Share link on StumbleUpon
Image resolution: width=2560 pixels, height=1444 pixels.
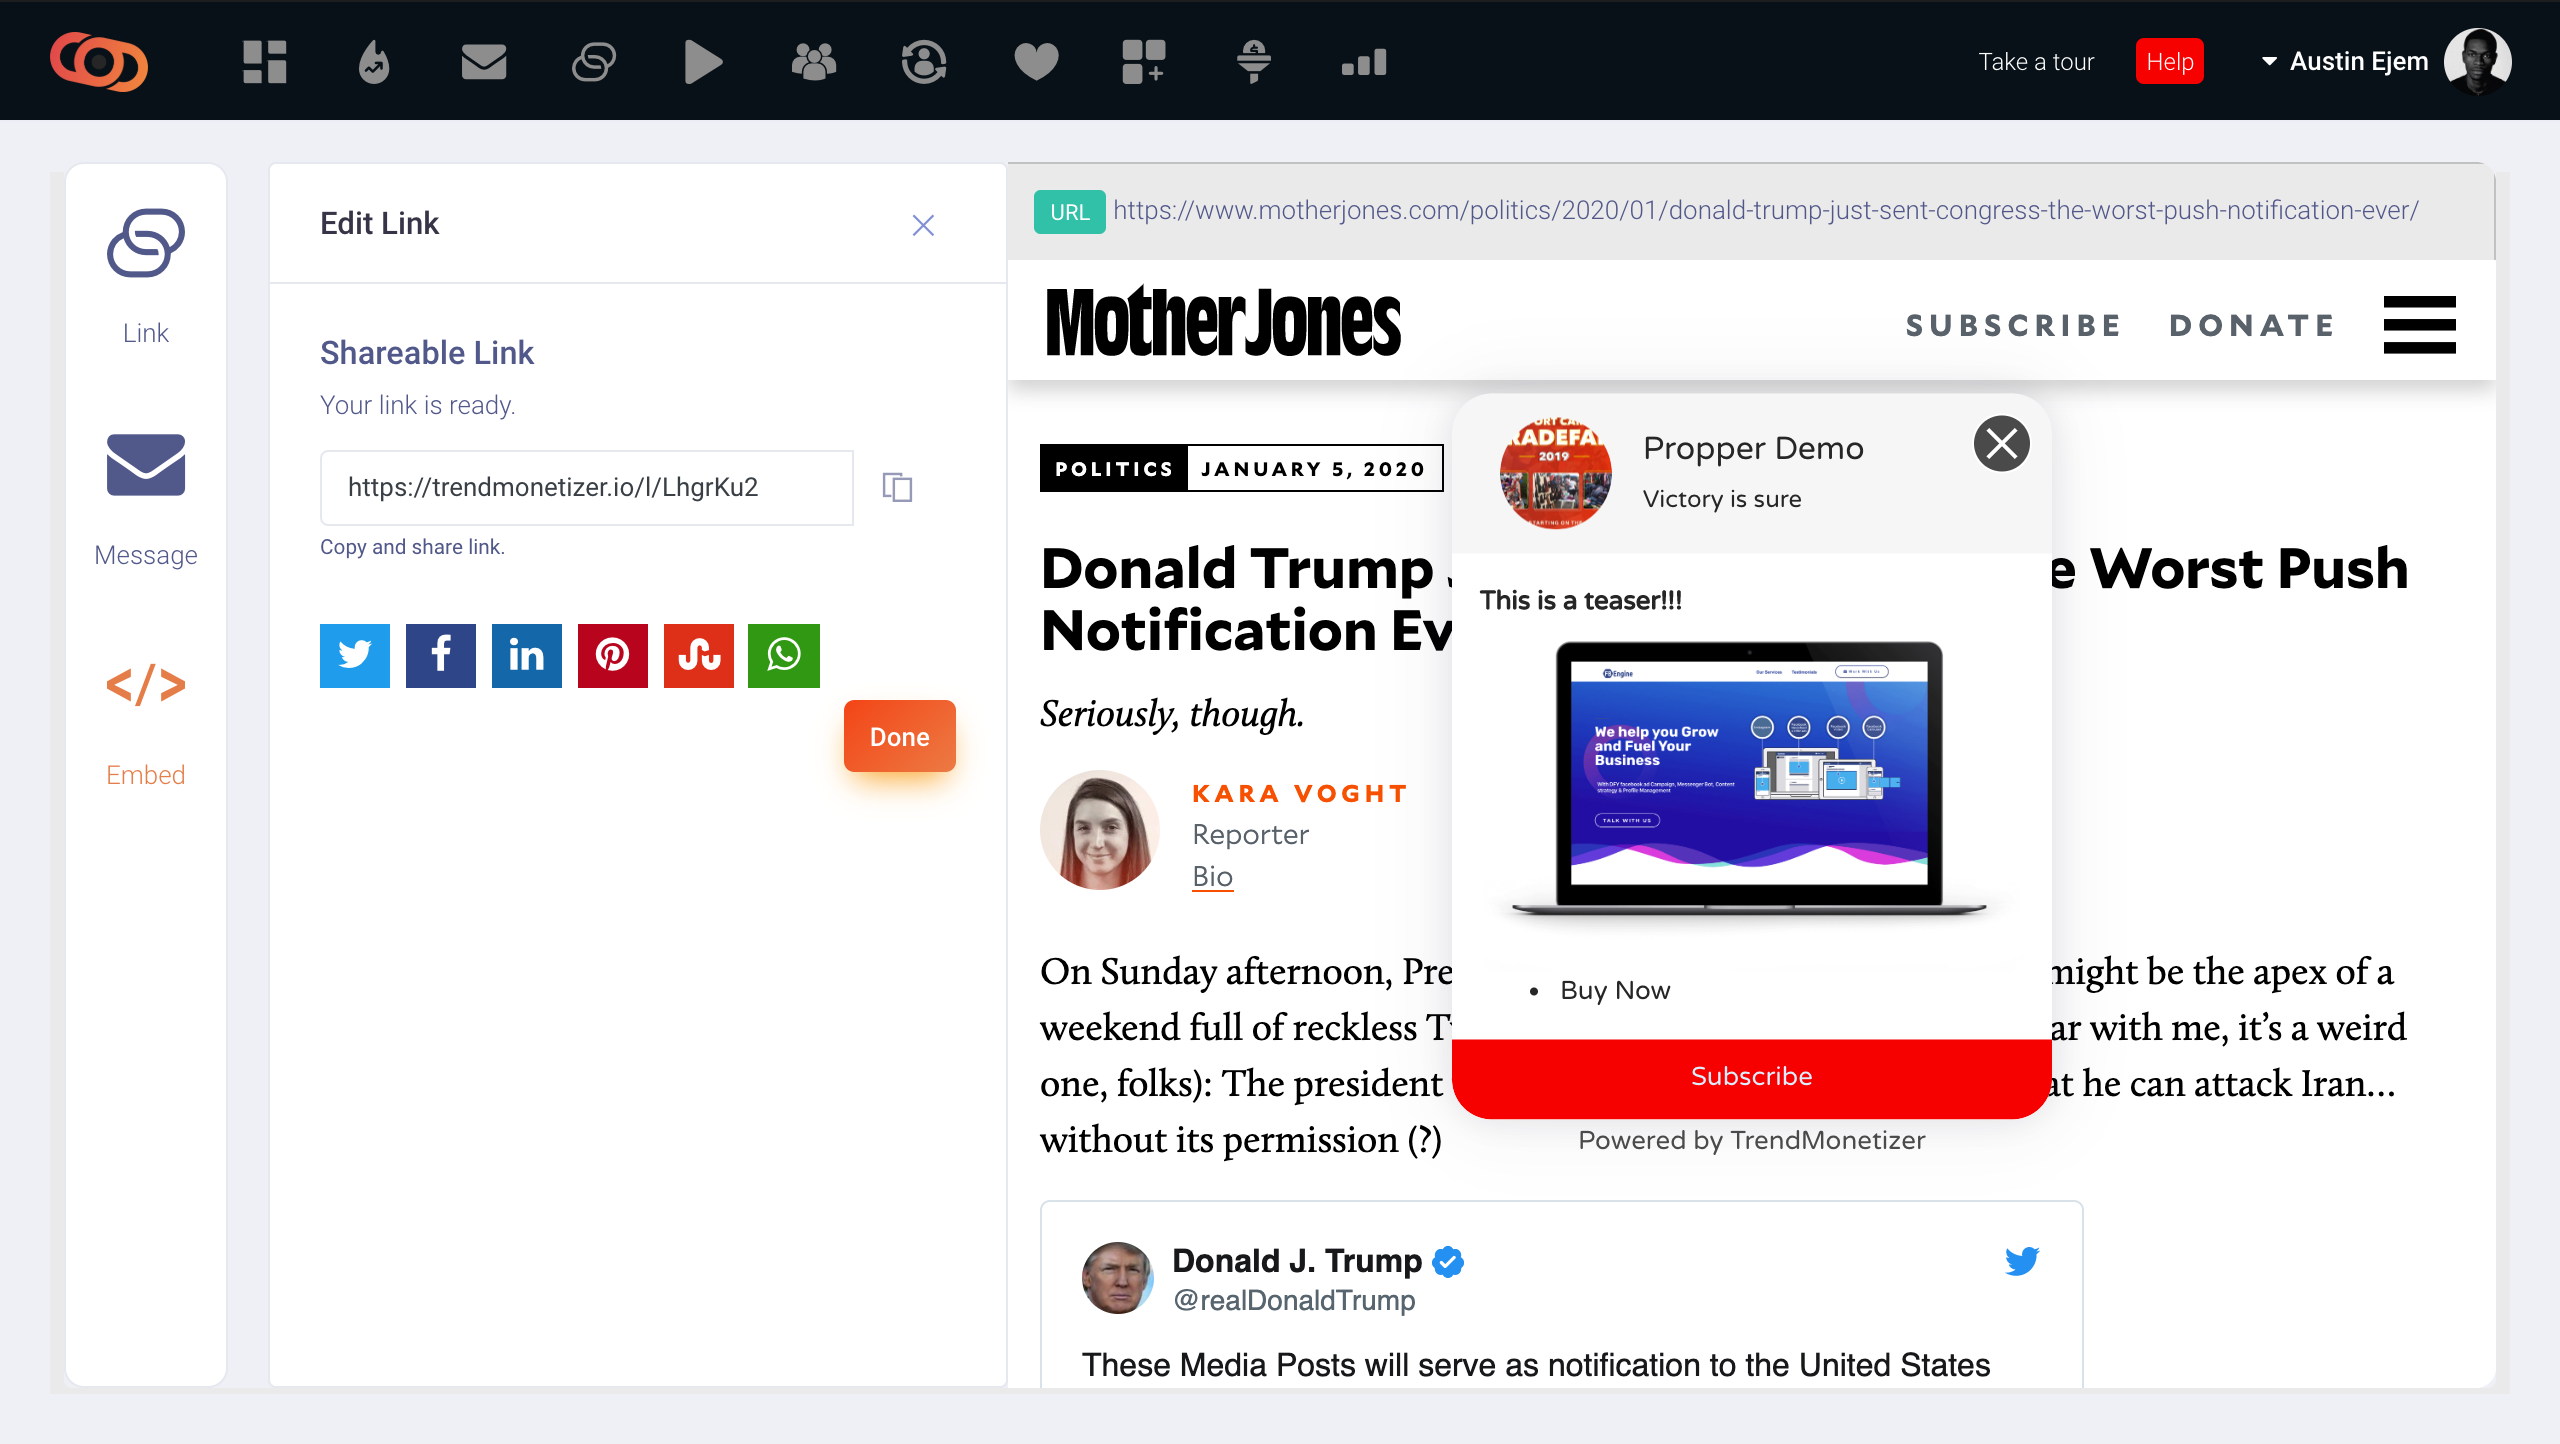pos(699,655)
